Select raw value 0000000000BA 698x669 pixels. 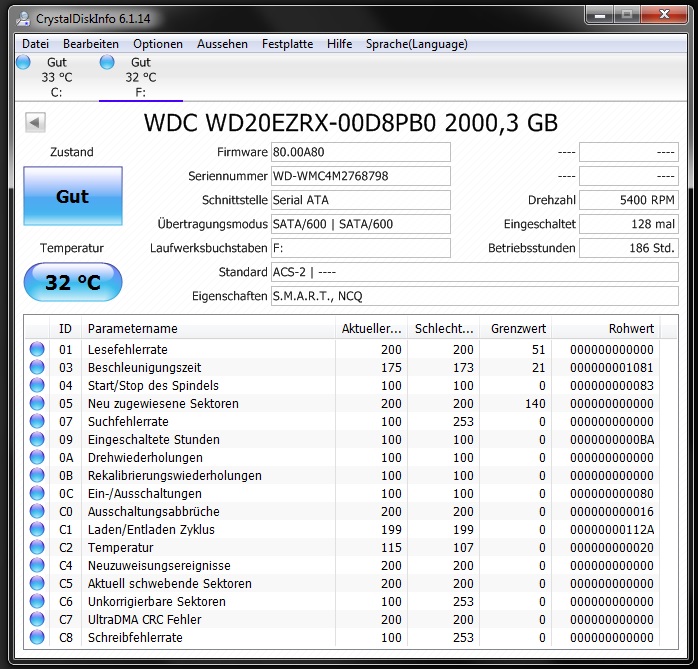coord(612,440)
